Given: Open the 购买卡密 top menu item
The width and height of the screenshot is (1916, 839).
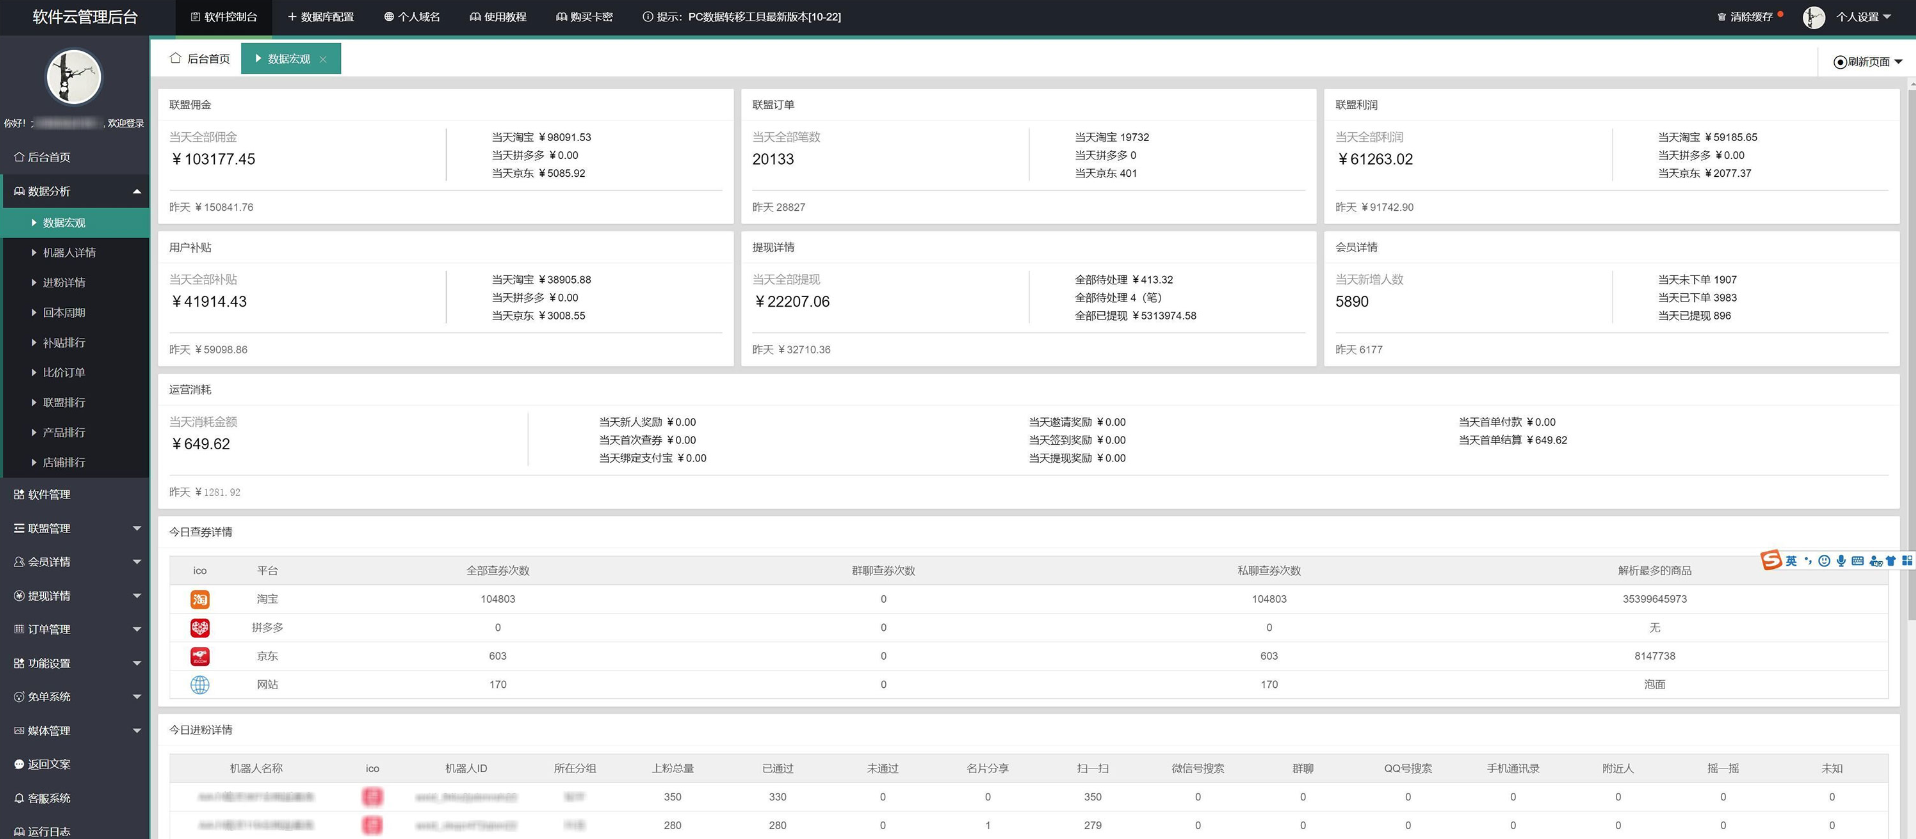Looking at the screenshot, I should (x=585, y=17).
